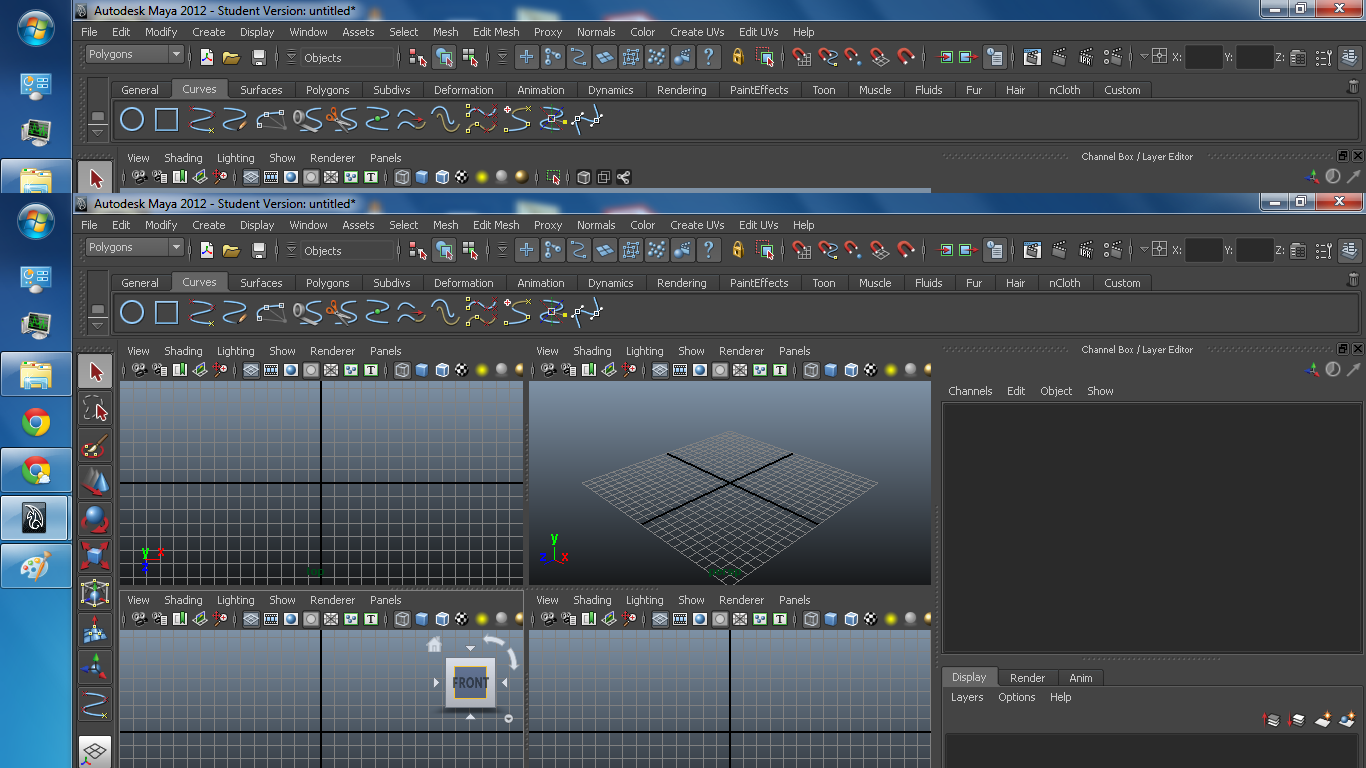Open Object menu in Channel Box
Viewport: 1366px width, 768px height.
click(x=1056, y=391)
